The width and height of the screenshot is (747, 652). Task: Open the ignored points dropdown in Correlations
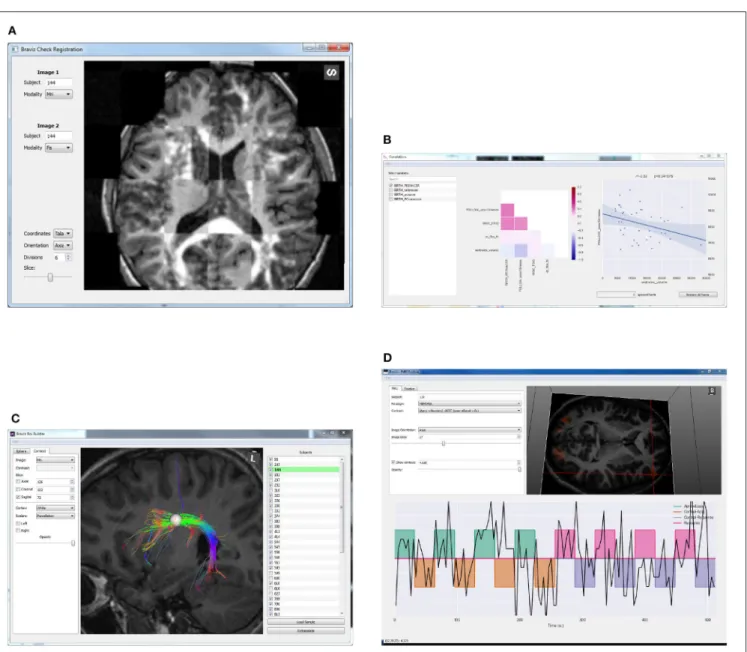[616, 294]
